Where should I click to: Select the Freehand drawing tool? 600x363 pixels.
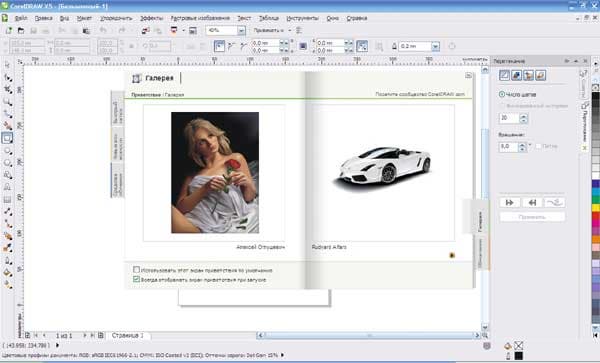click(7, 114)
